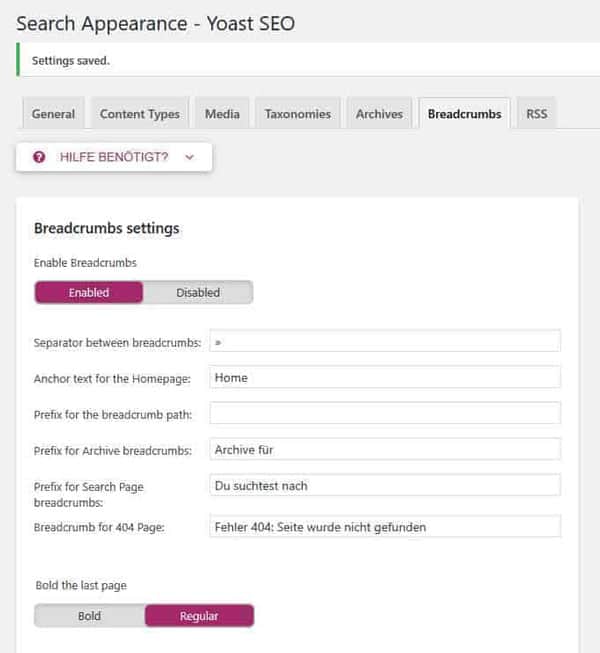600x653 pixels.
Task: Open the Content Types tab
Action: coord(140,114)
